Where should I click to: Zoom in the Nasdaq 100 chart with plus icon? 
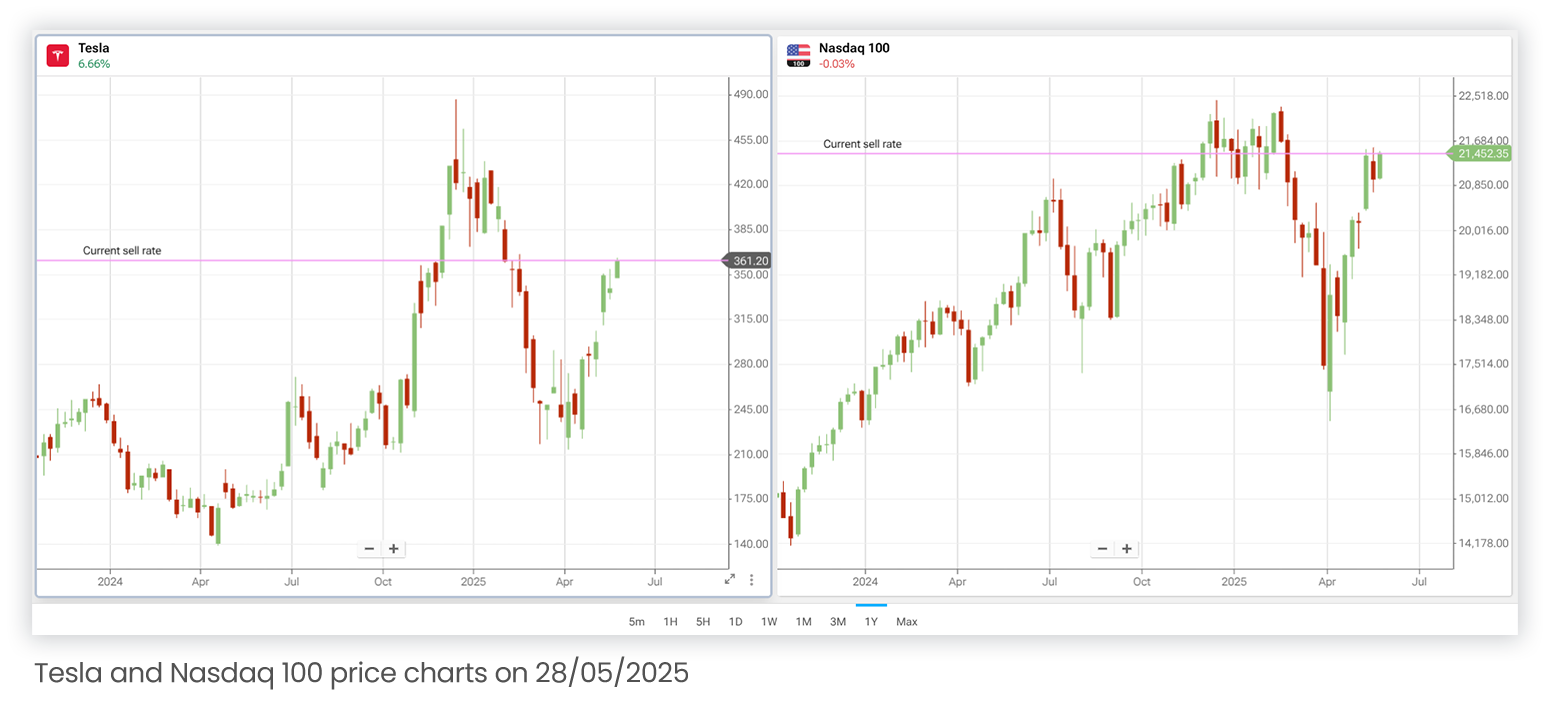[1126, 548]
